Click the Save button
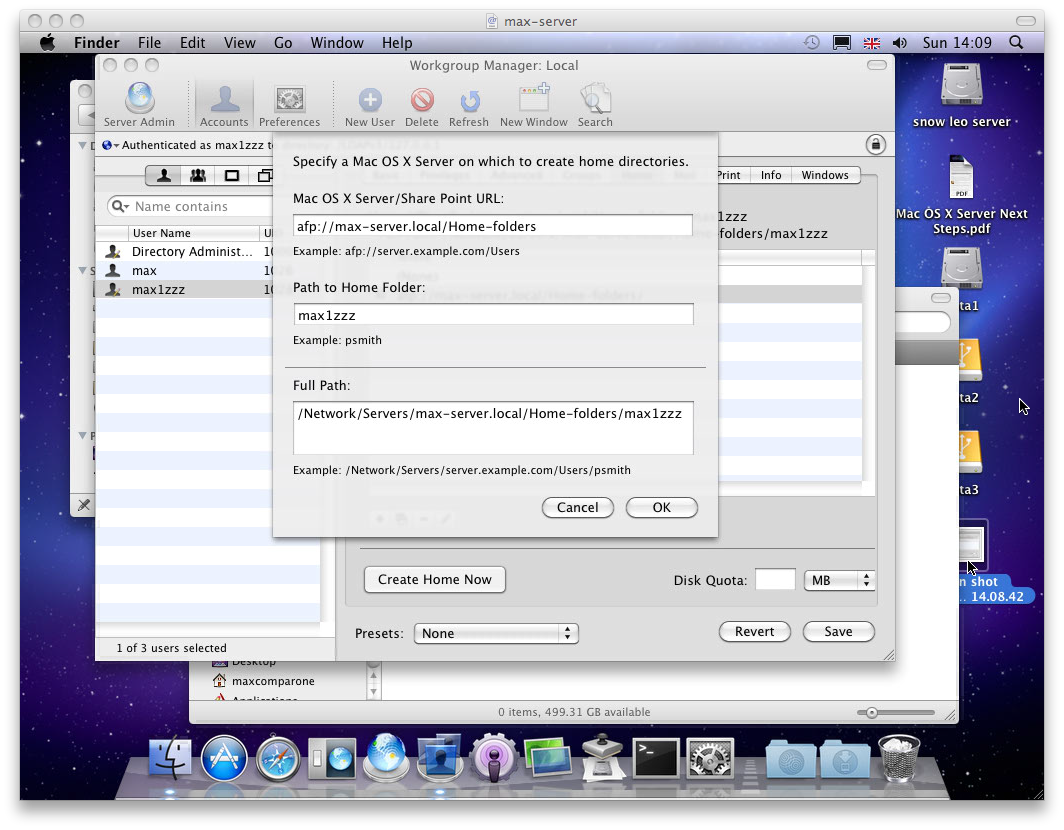Viewport: 1064px width, 830px height. point(839,632)
